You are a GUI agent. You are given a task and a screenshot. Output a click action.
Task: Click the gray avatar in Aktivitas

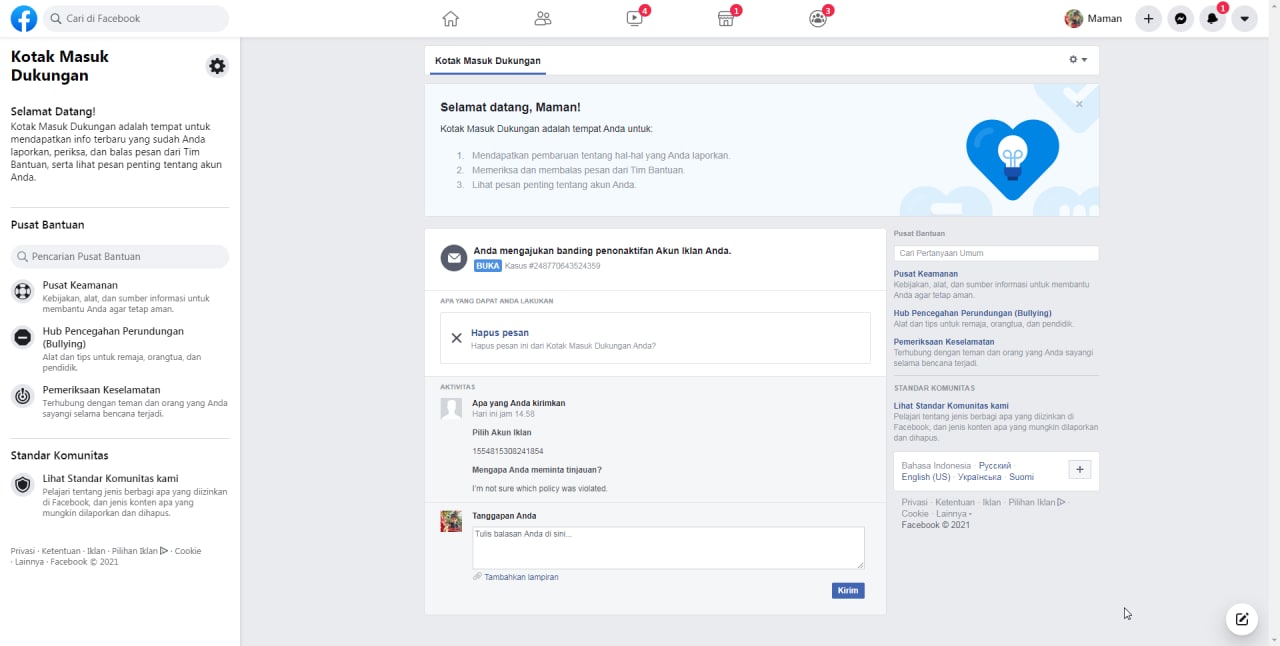[451, 407]
